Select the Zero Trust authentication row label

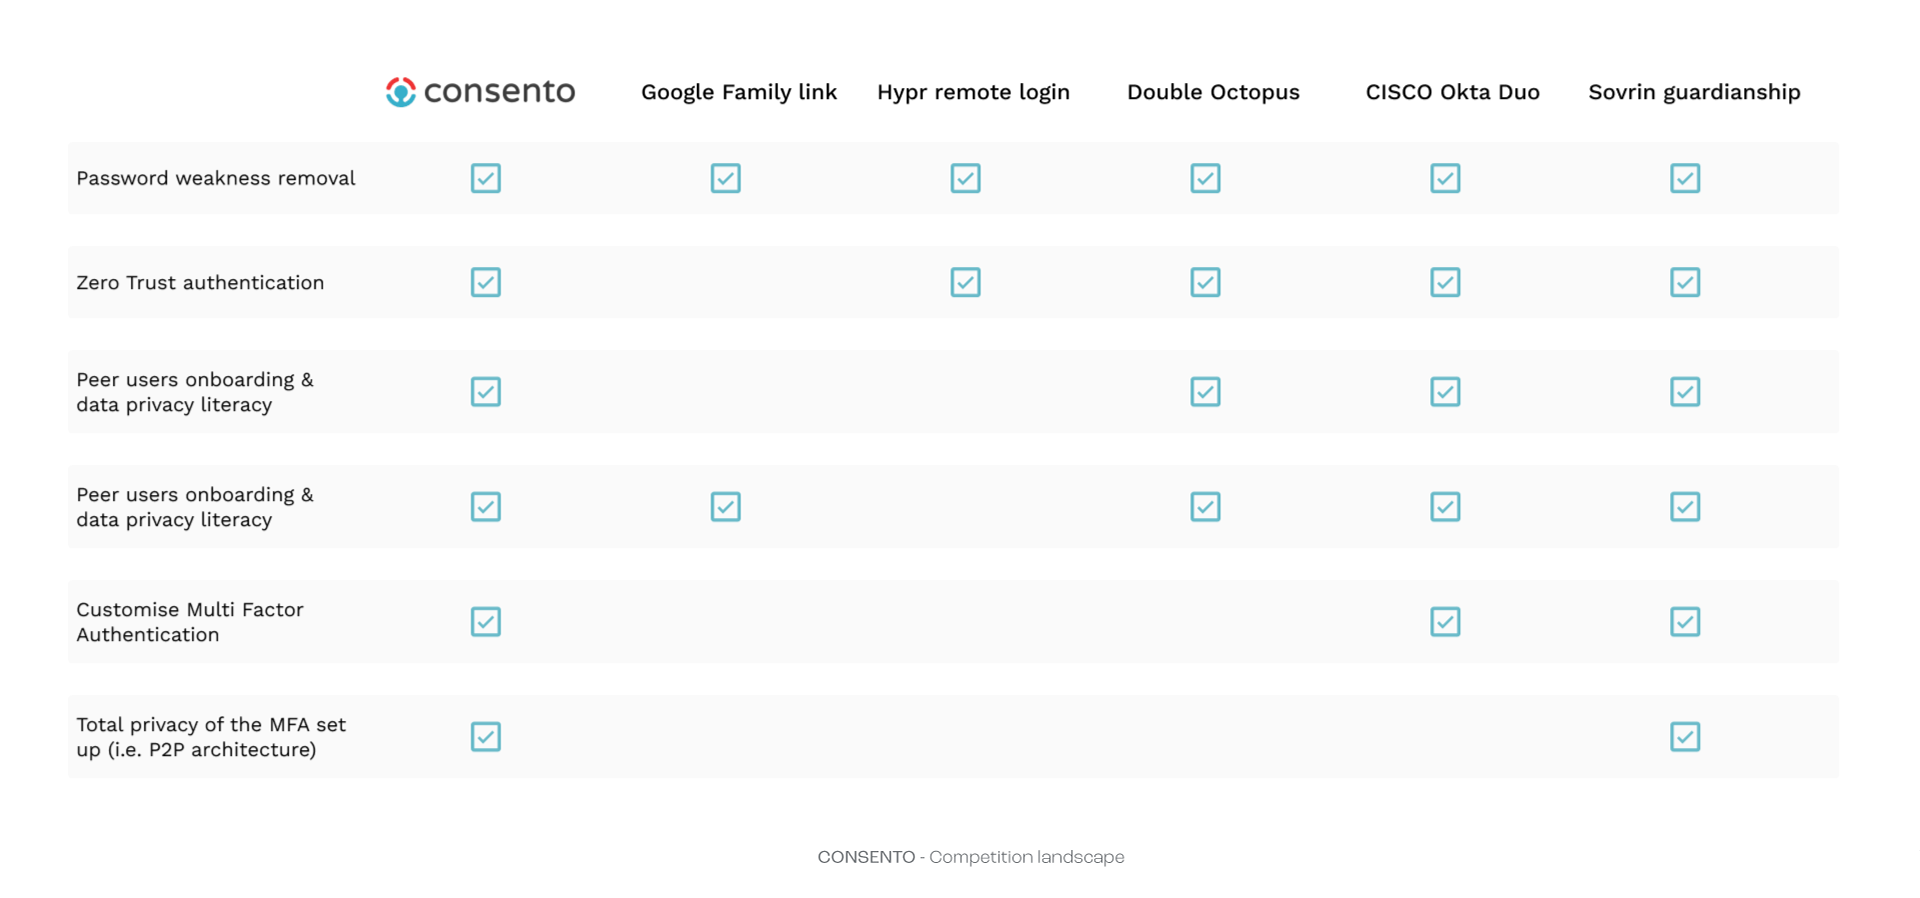pos(200,282)
